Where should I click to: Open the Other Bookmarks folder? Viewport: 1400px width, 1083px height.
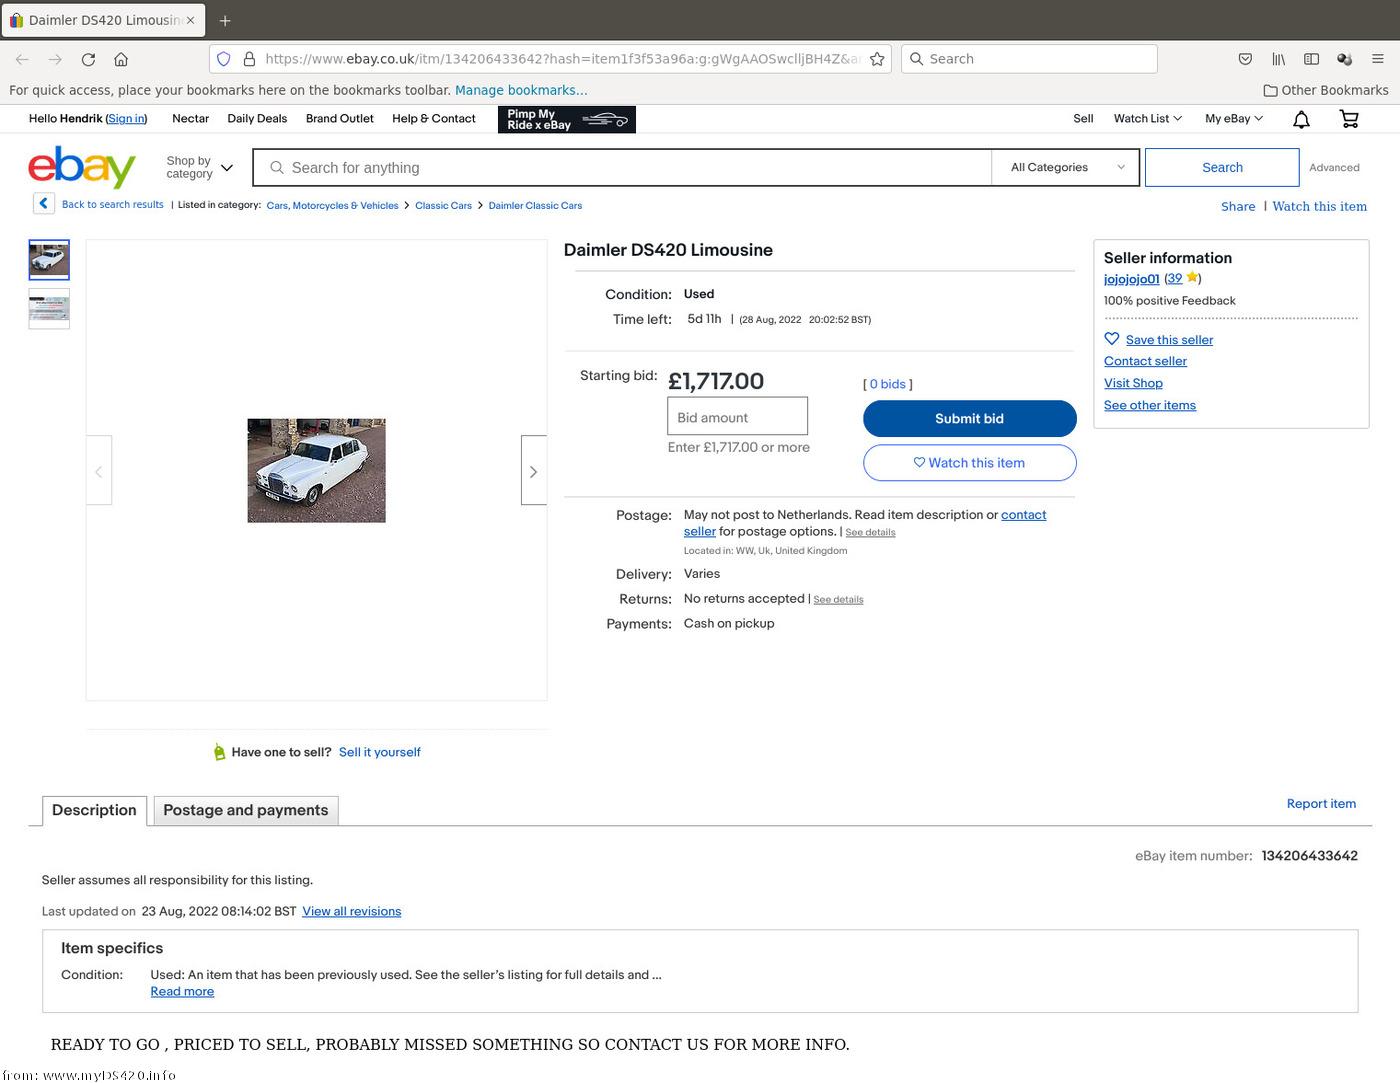pyautogui.click(x=1326, y=90)
